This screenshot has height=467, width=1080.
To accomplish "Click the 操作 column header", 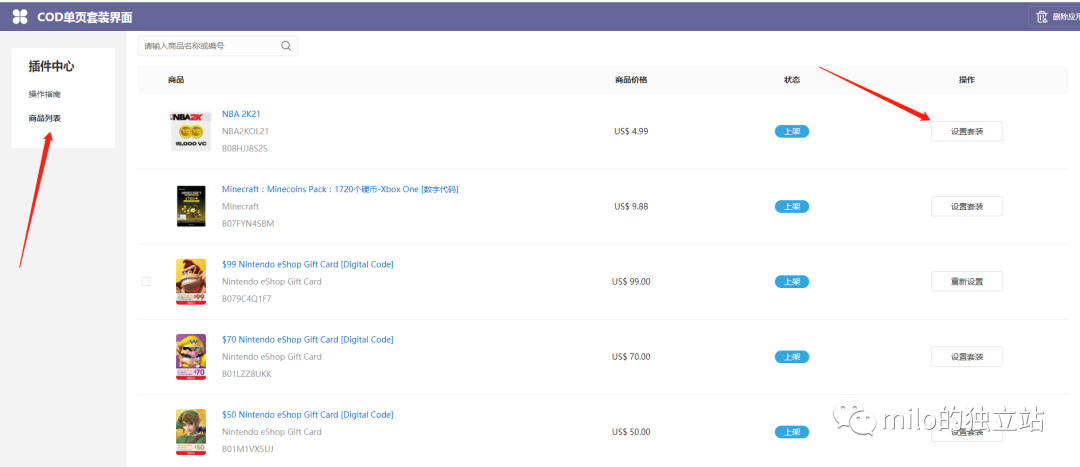I will tap(966, 80).
